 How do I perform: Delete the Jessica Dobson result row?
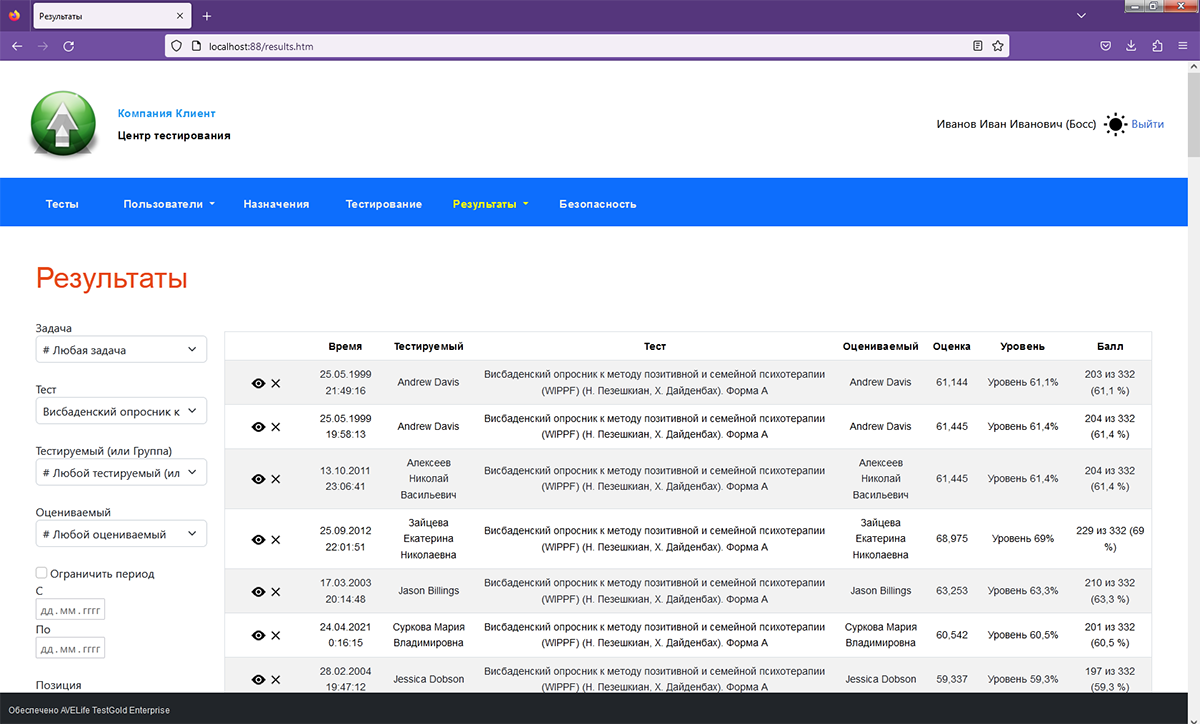tap(276, 680)
